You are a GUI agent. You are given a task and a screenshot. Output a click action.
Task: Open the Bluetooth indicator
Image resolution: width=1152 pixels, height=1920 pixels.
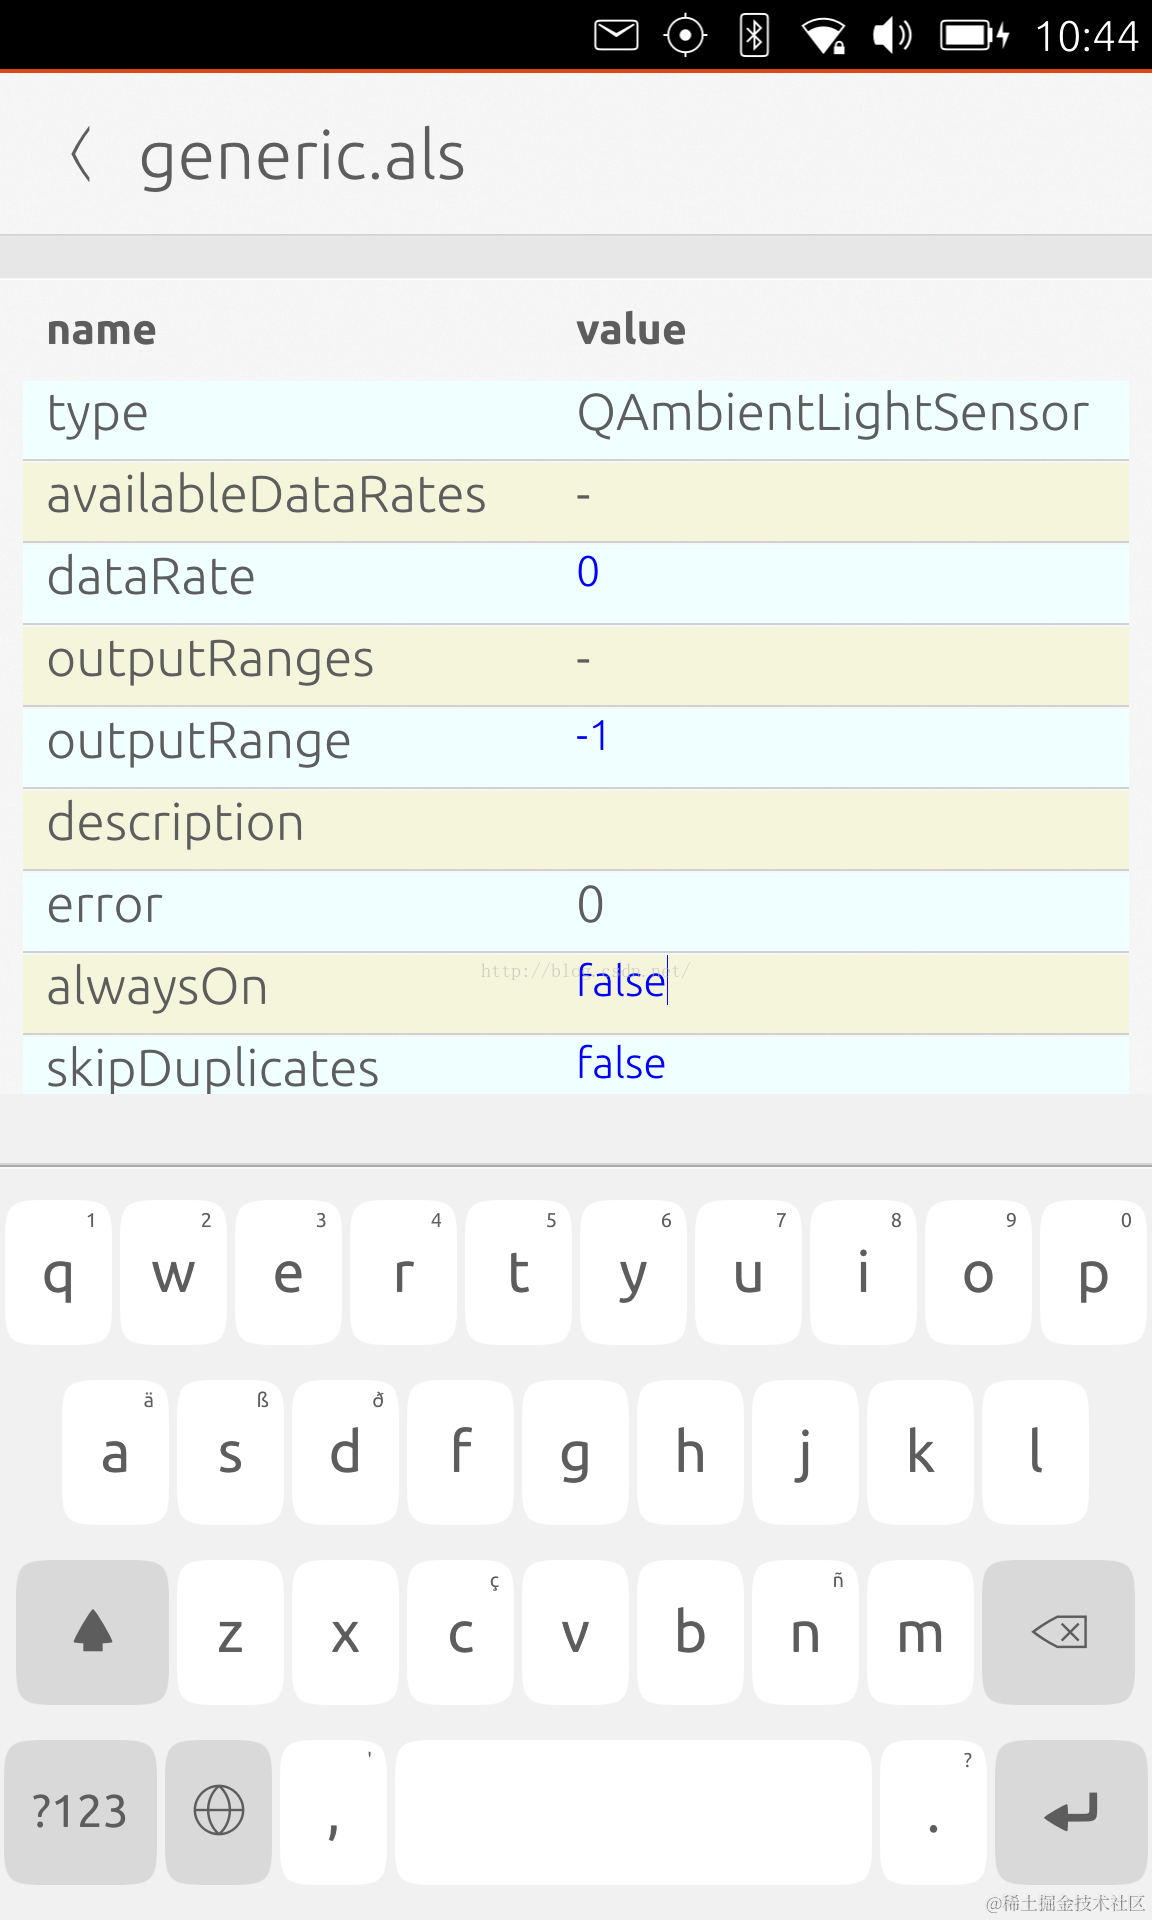pyautogui.click(x=754, y=36)
